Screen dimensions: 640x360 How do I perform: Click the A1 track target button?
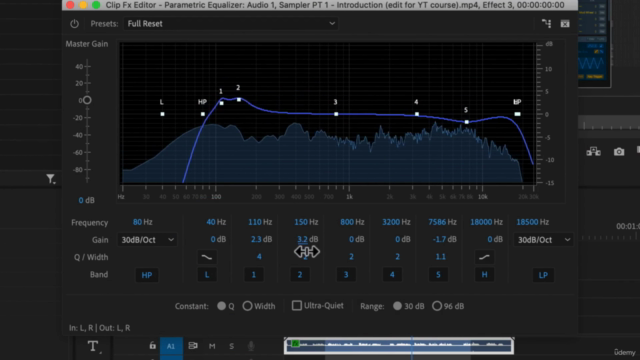pos(171,346)
